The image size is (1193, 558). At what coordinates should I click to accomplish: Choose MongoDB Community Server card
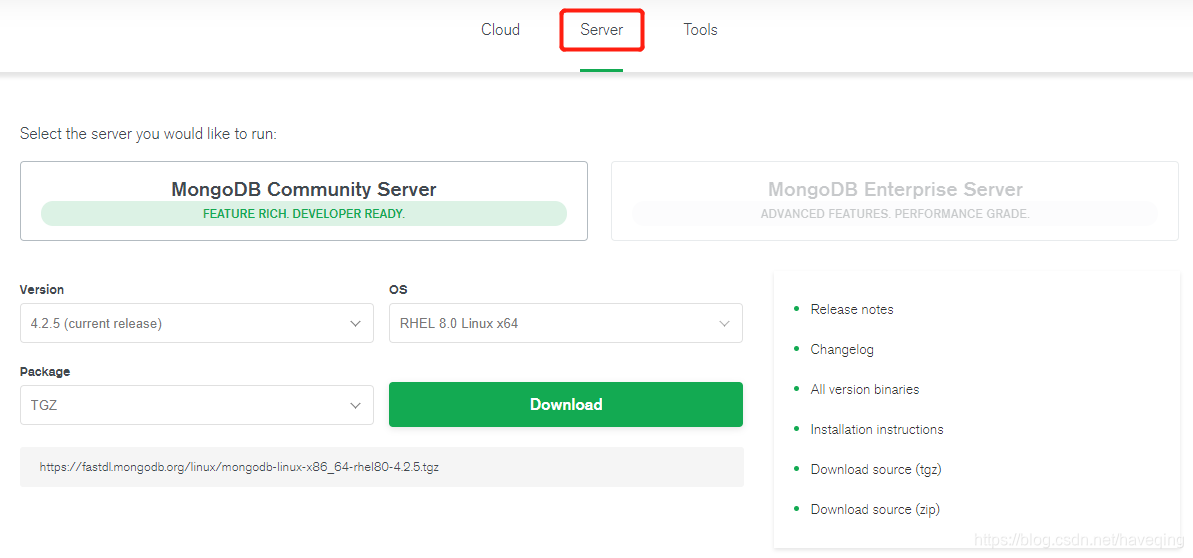(304, 201)
